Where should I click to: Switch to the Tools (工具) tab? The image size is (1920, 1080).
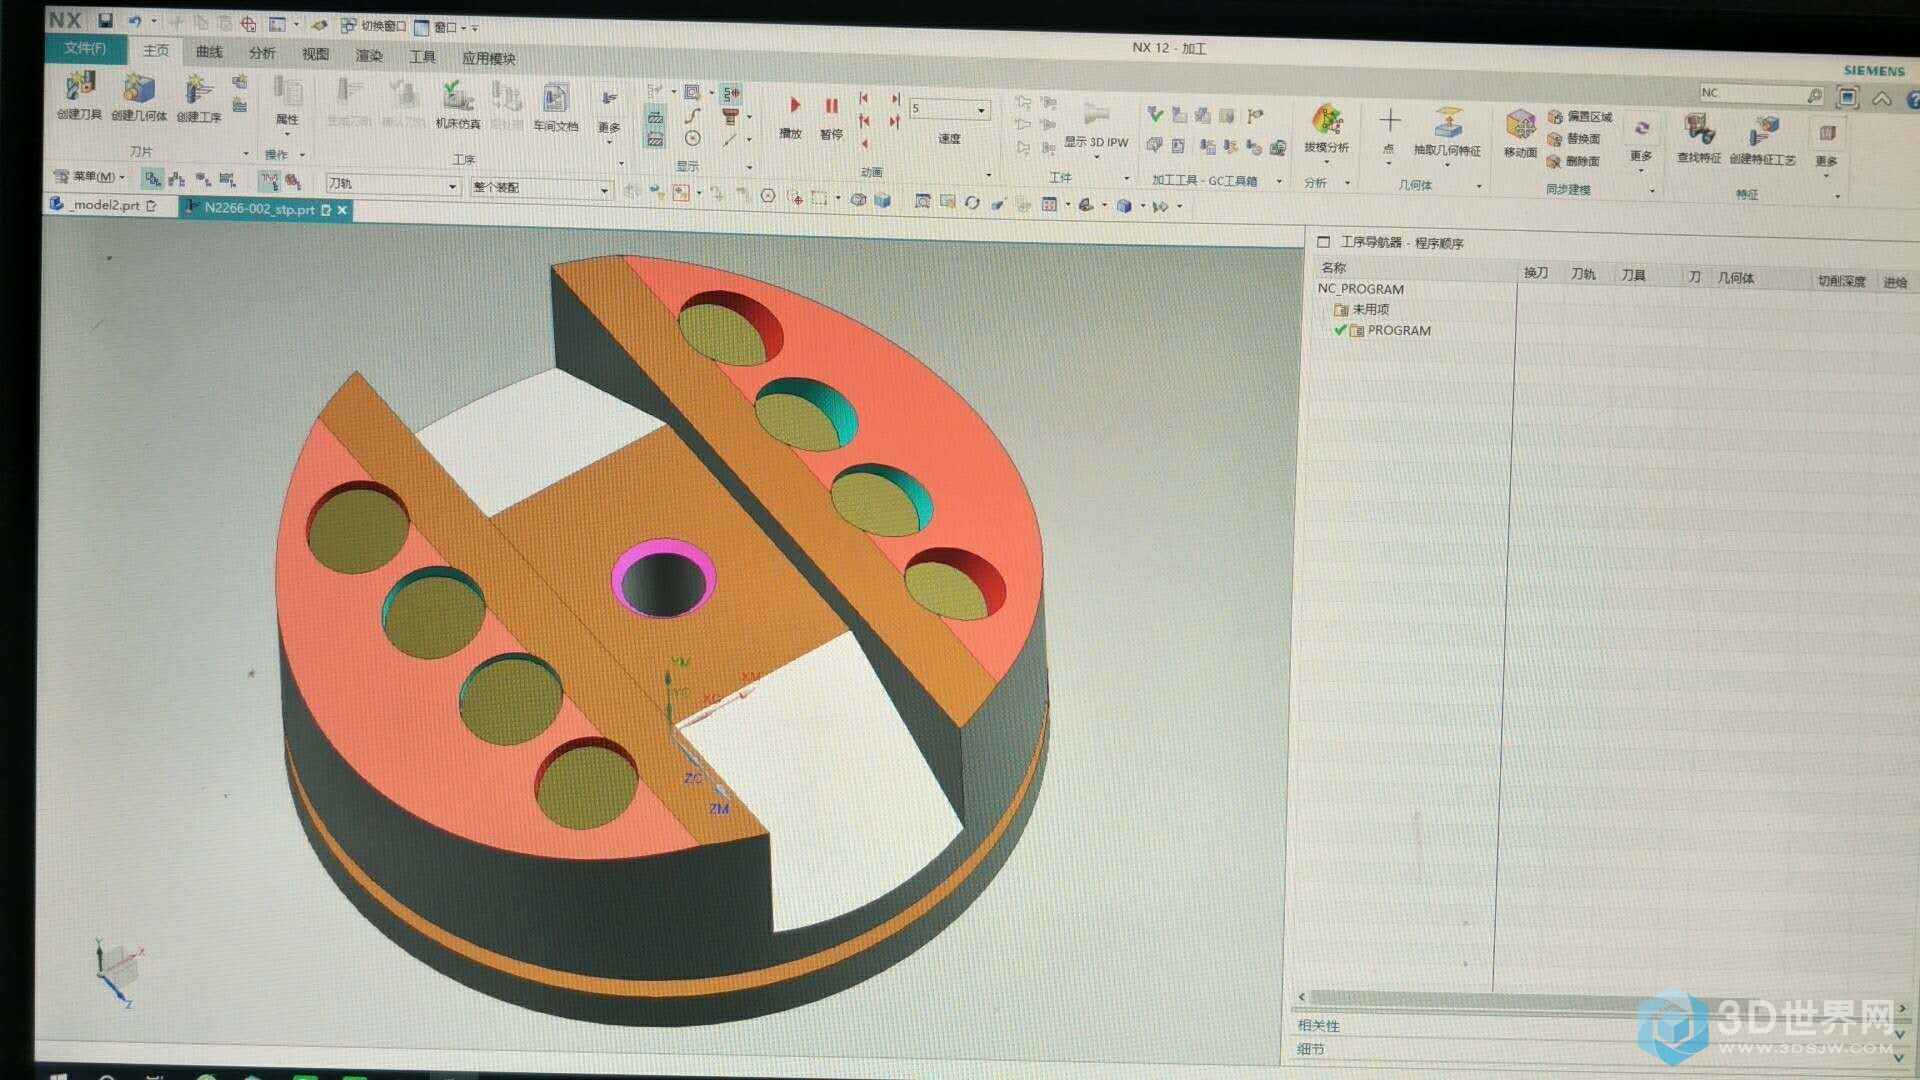click(422, 57)
